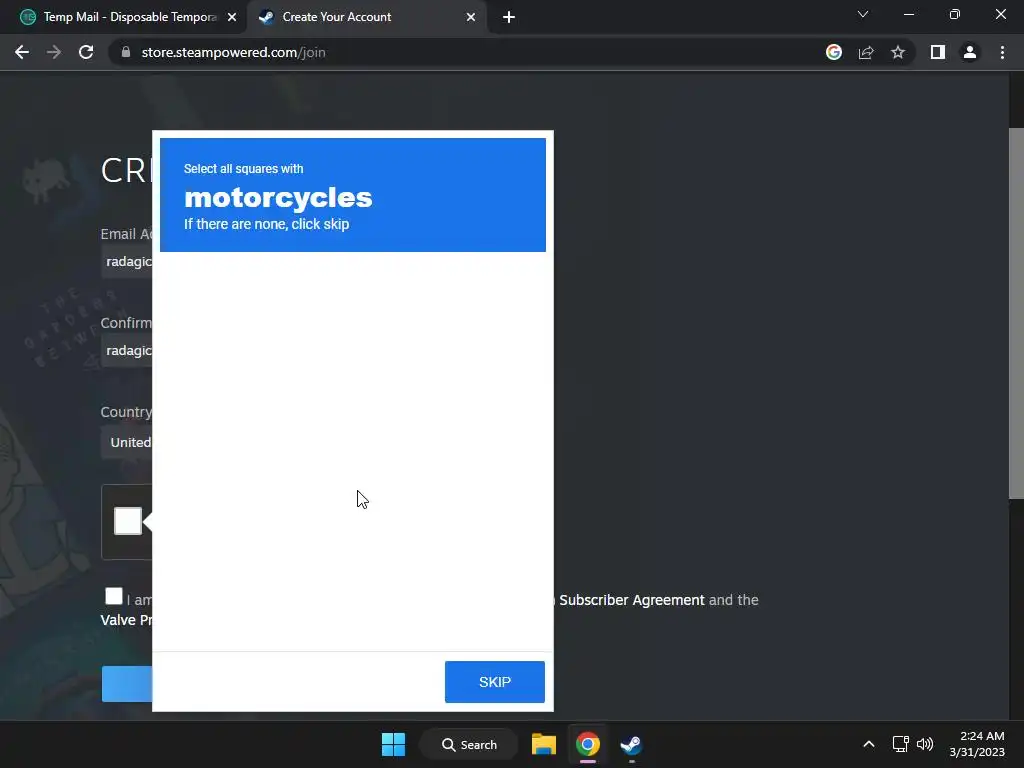Click the volume speaker tray icon
The image size is (1024, 768).
click(925, 744)
